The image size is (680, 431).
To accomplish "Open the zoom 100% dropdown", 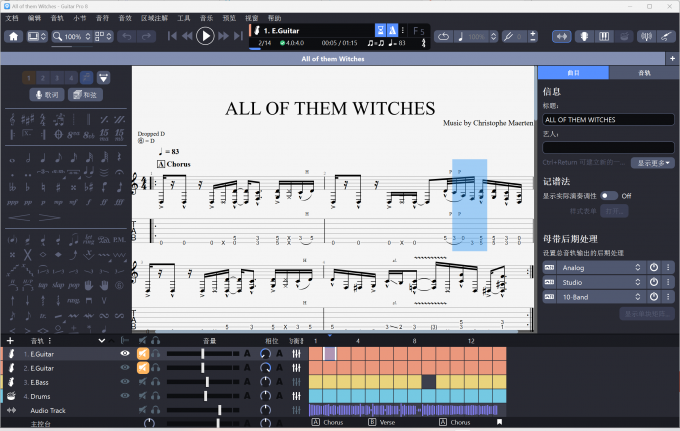I will pos(72,36).
